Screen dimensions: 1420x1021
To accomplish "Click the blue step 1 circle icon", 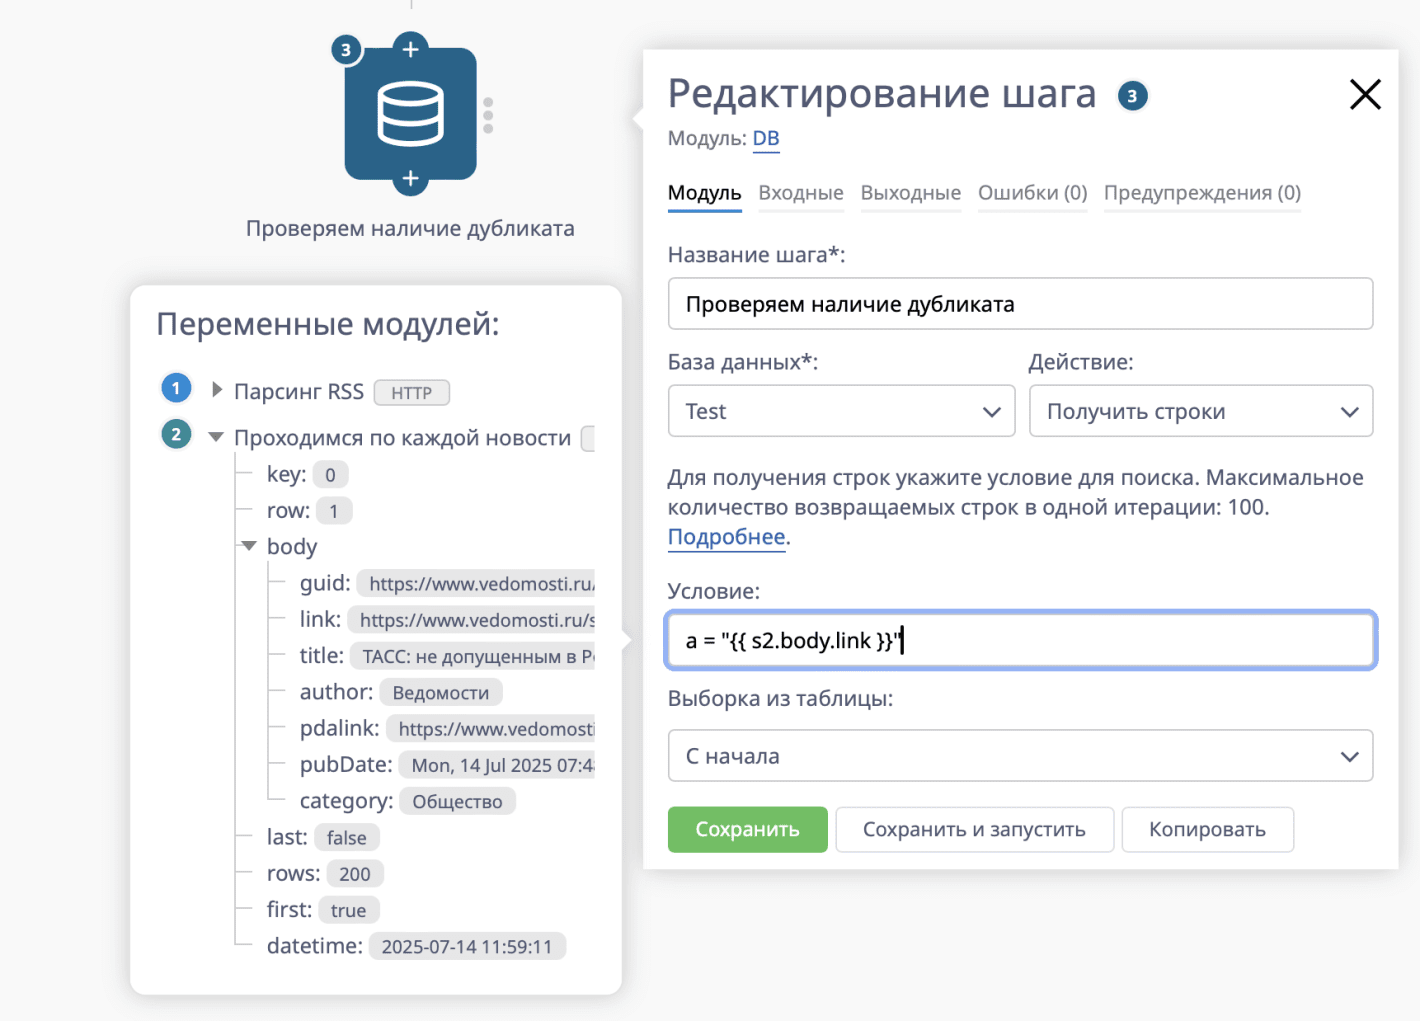I will pyautogui.click(x=176, y=387).
